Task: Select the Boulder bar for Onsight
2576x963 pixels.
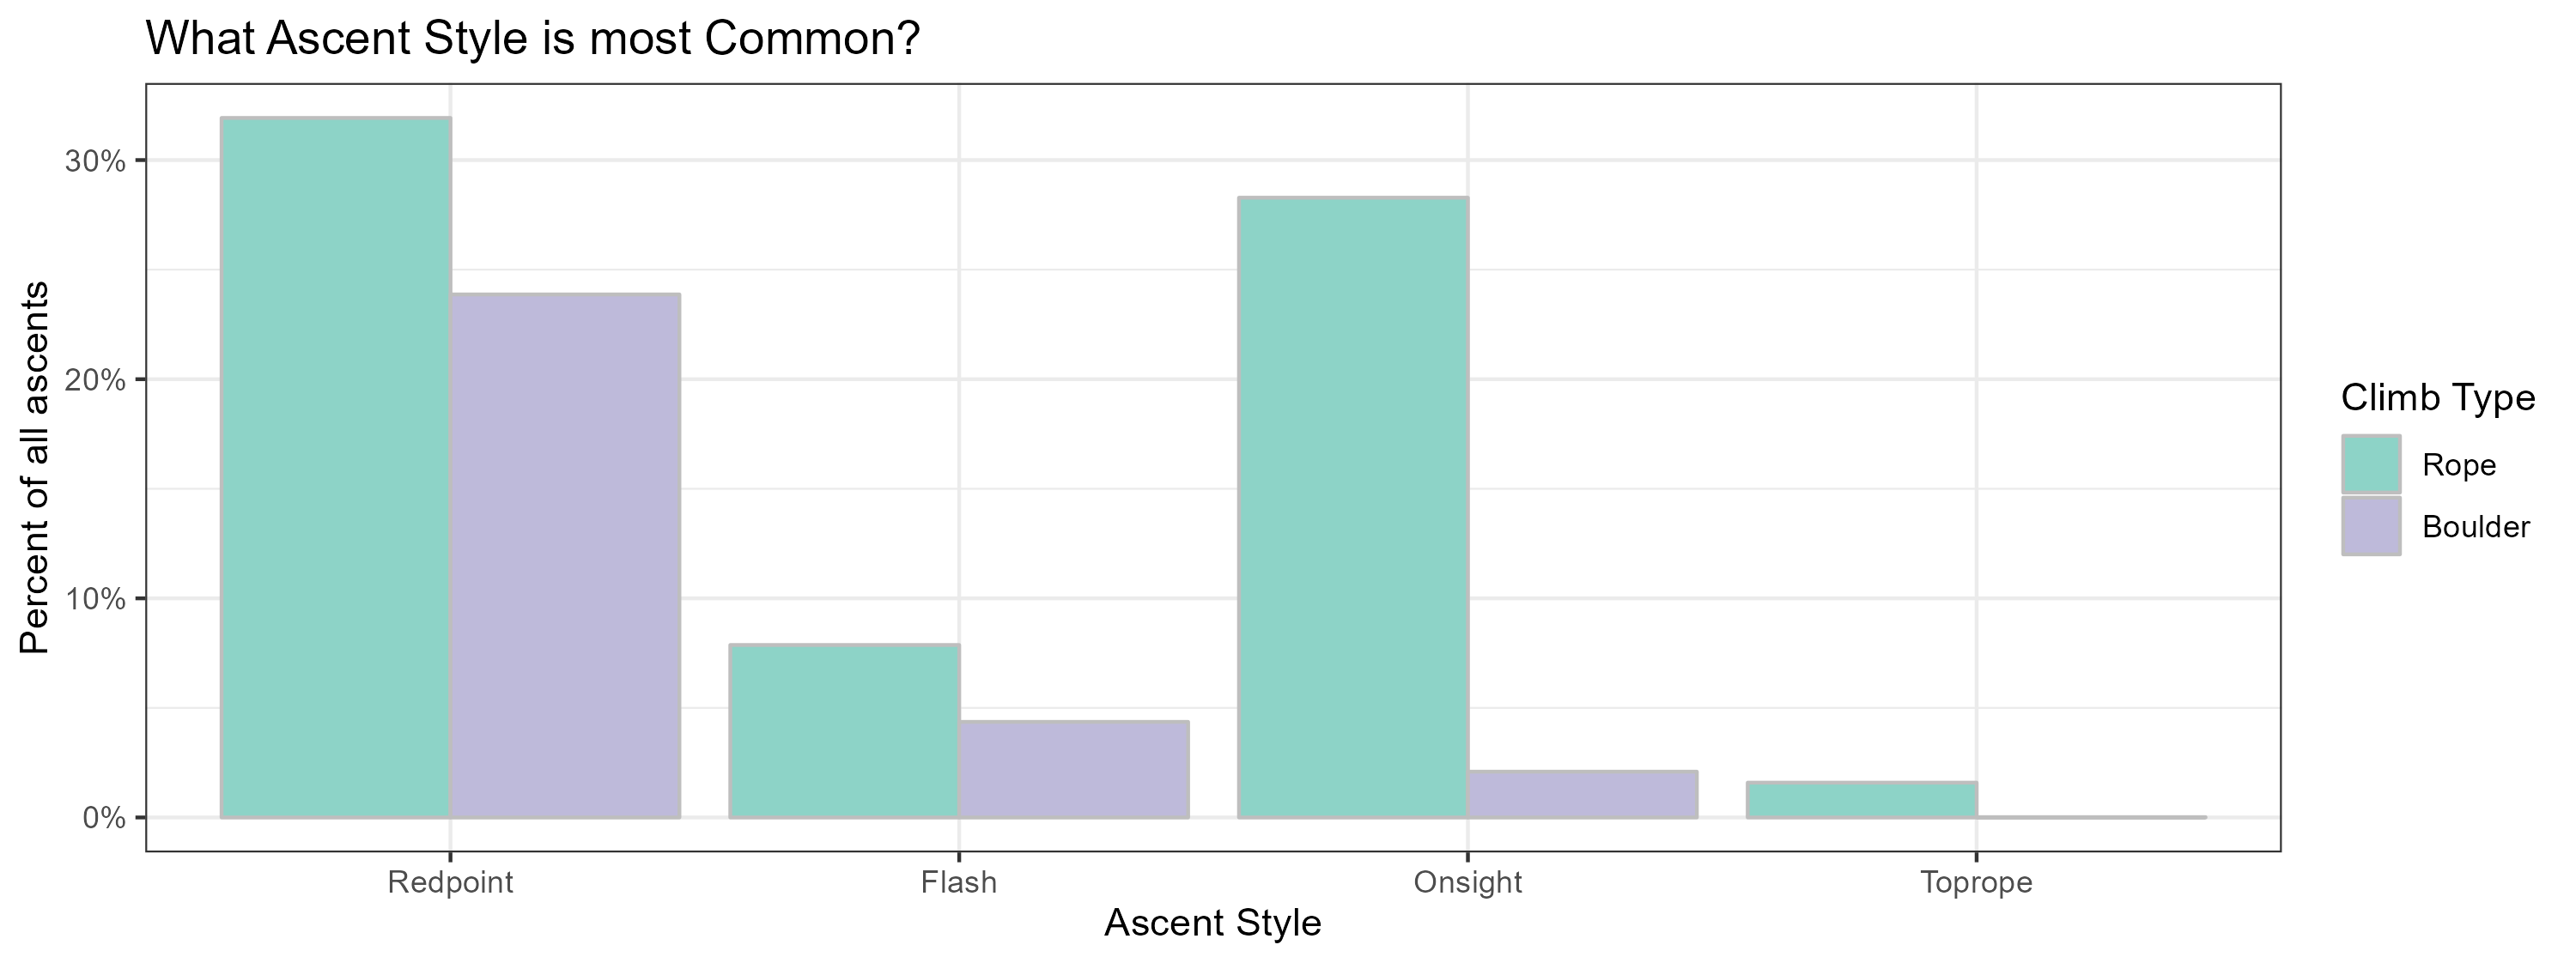Action: pos(1582,794)
